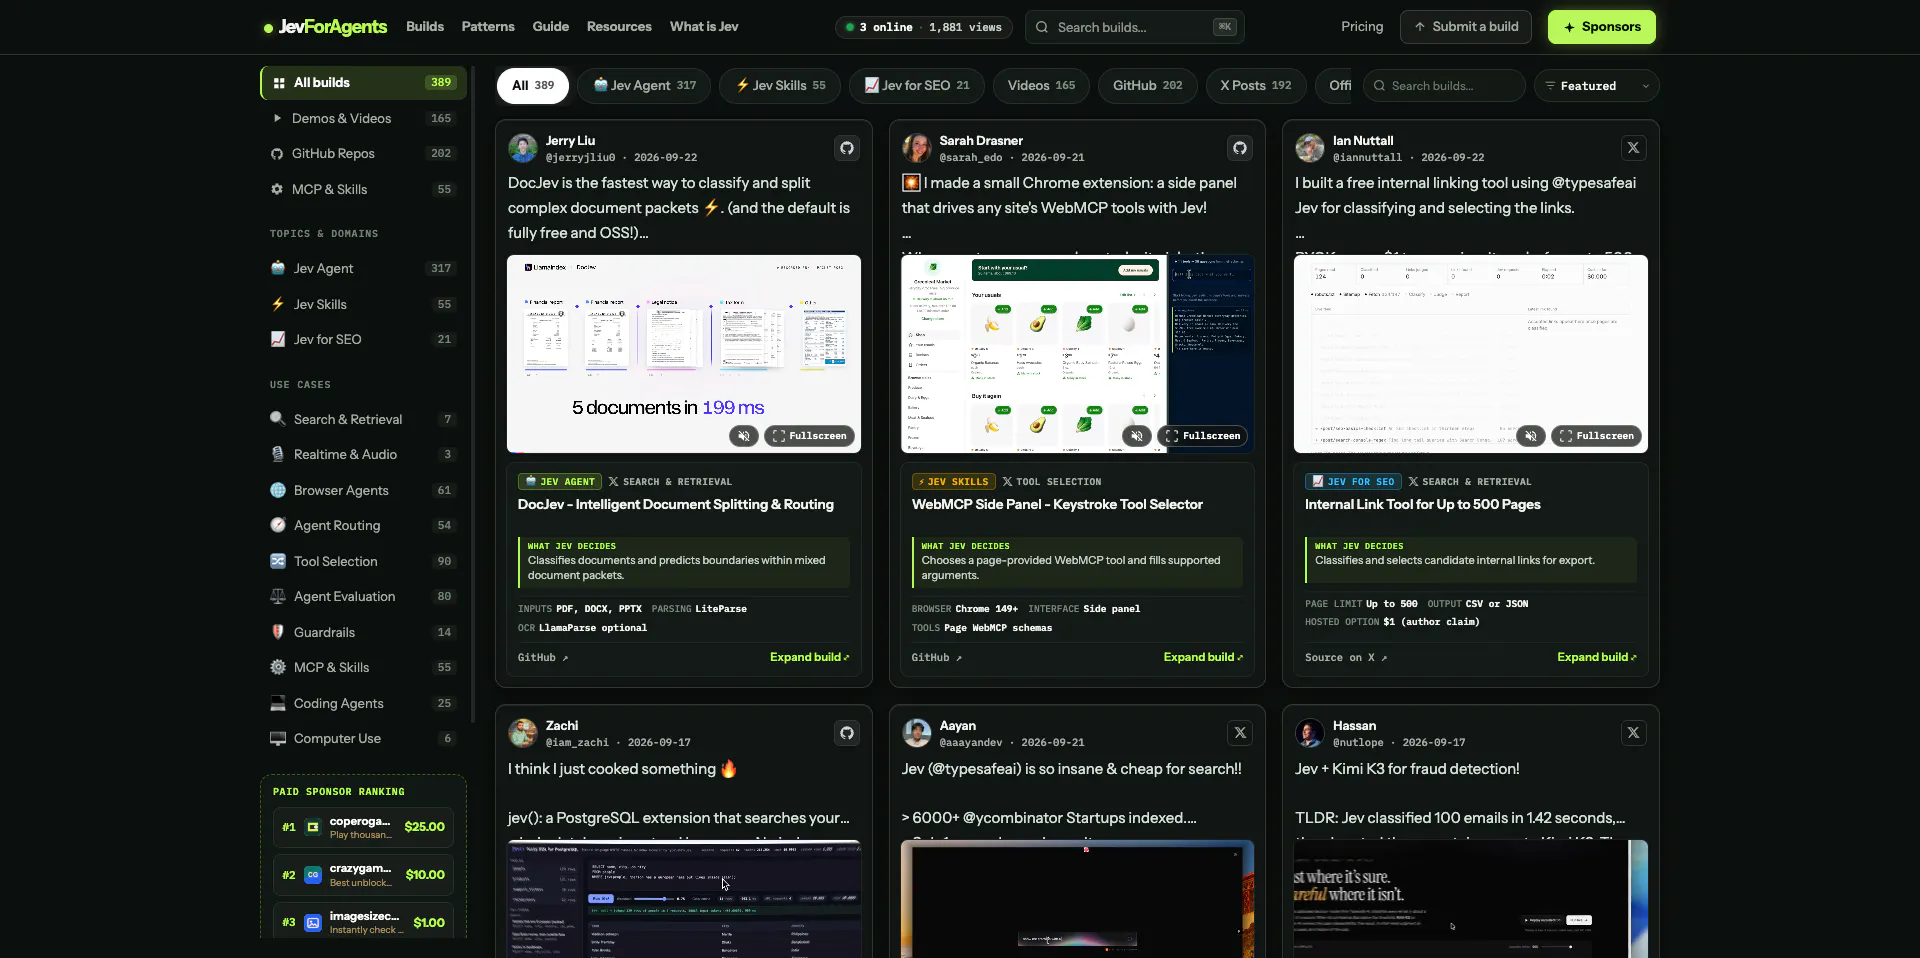Focus the filter bar Search builds field
This screenshot has height=958, width=1920.
coord(1445,86)
